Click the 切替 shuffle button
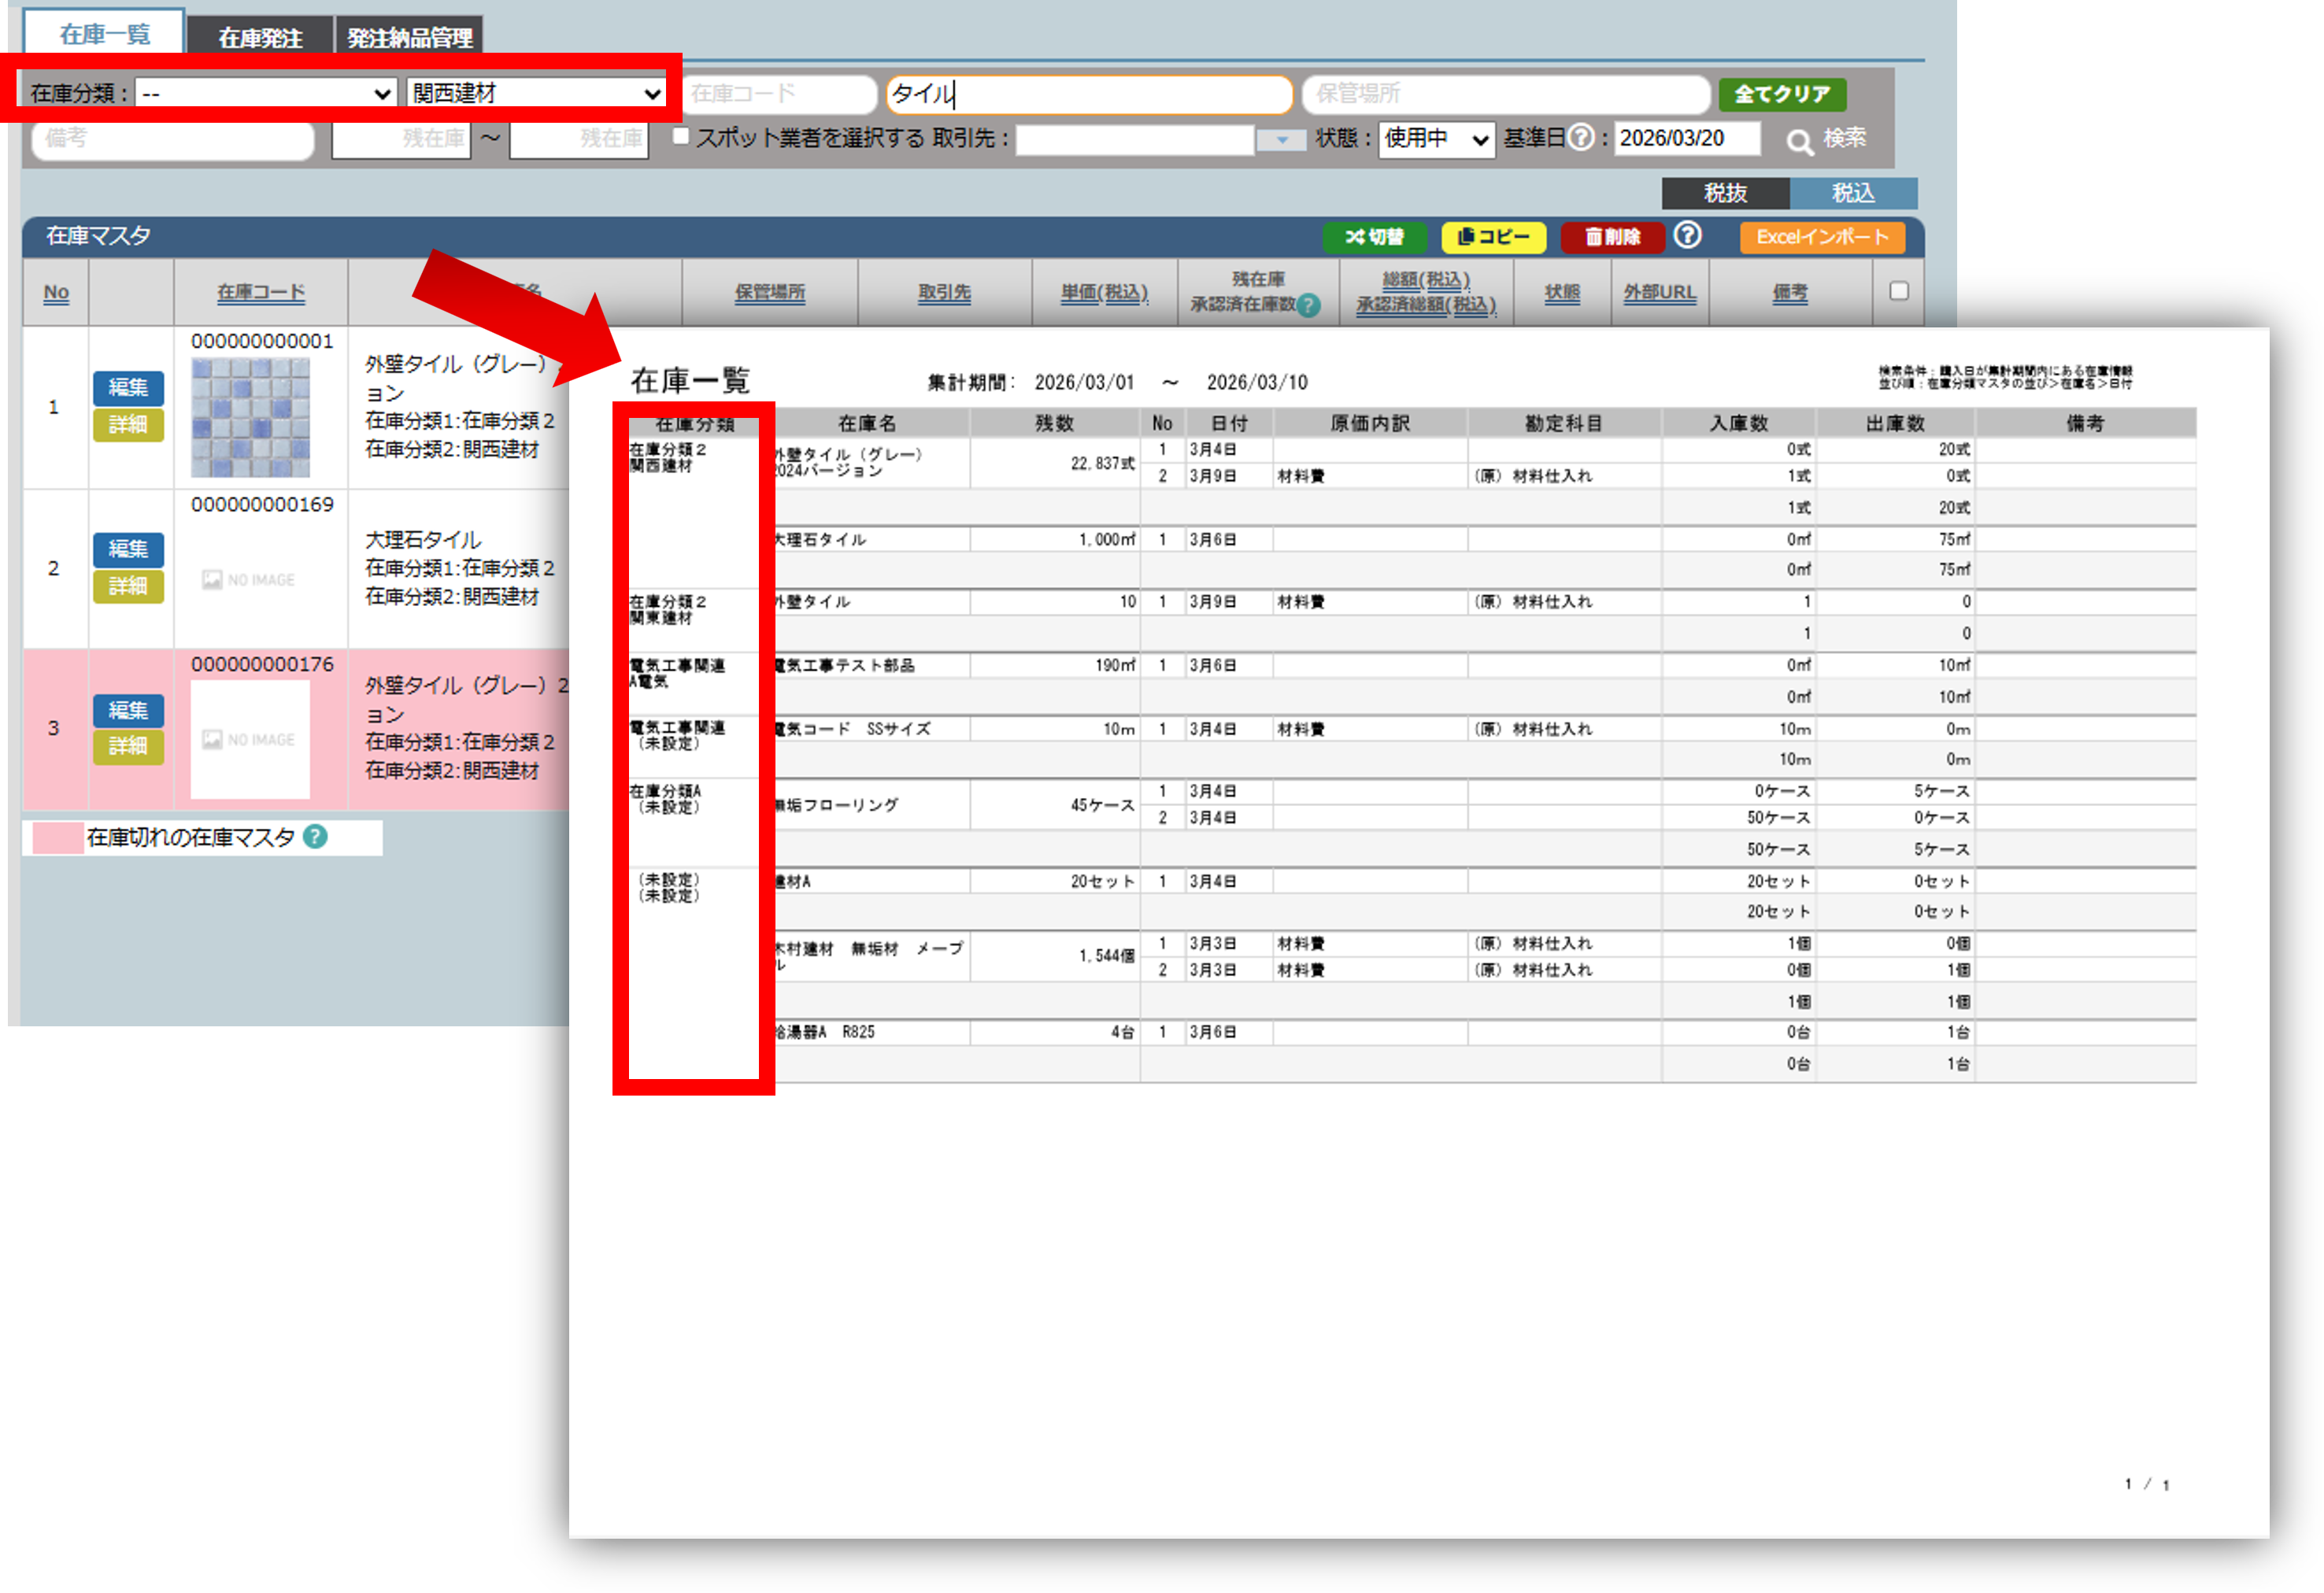This screenshot has height=1593, width=2324. 1375,237
